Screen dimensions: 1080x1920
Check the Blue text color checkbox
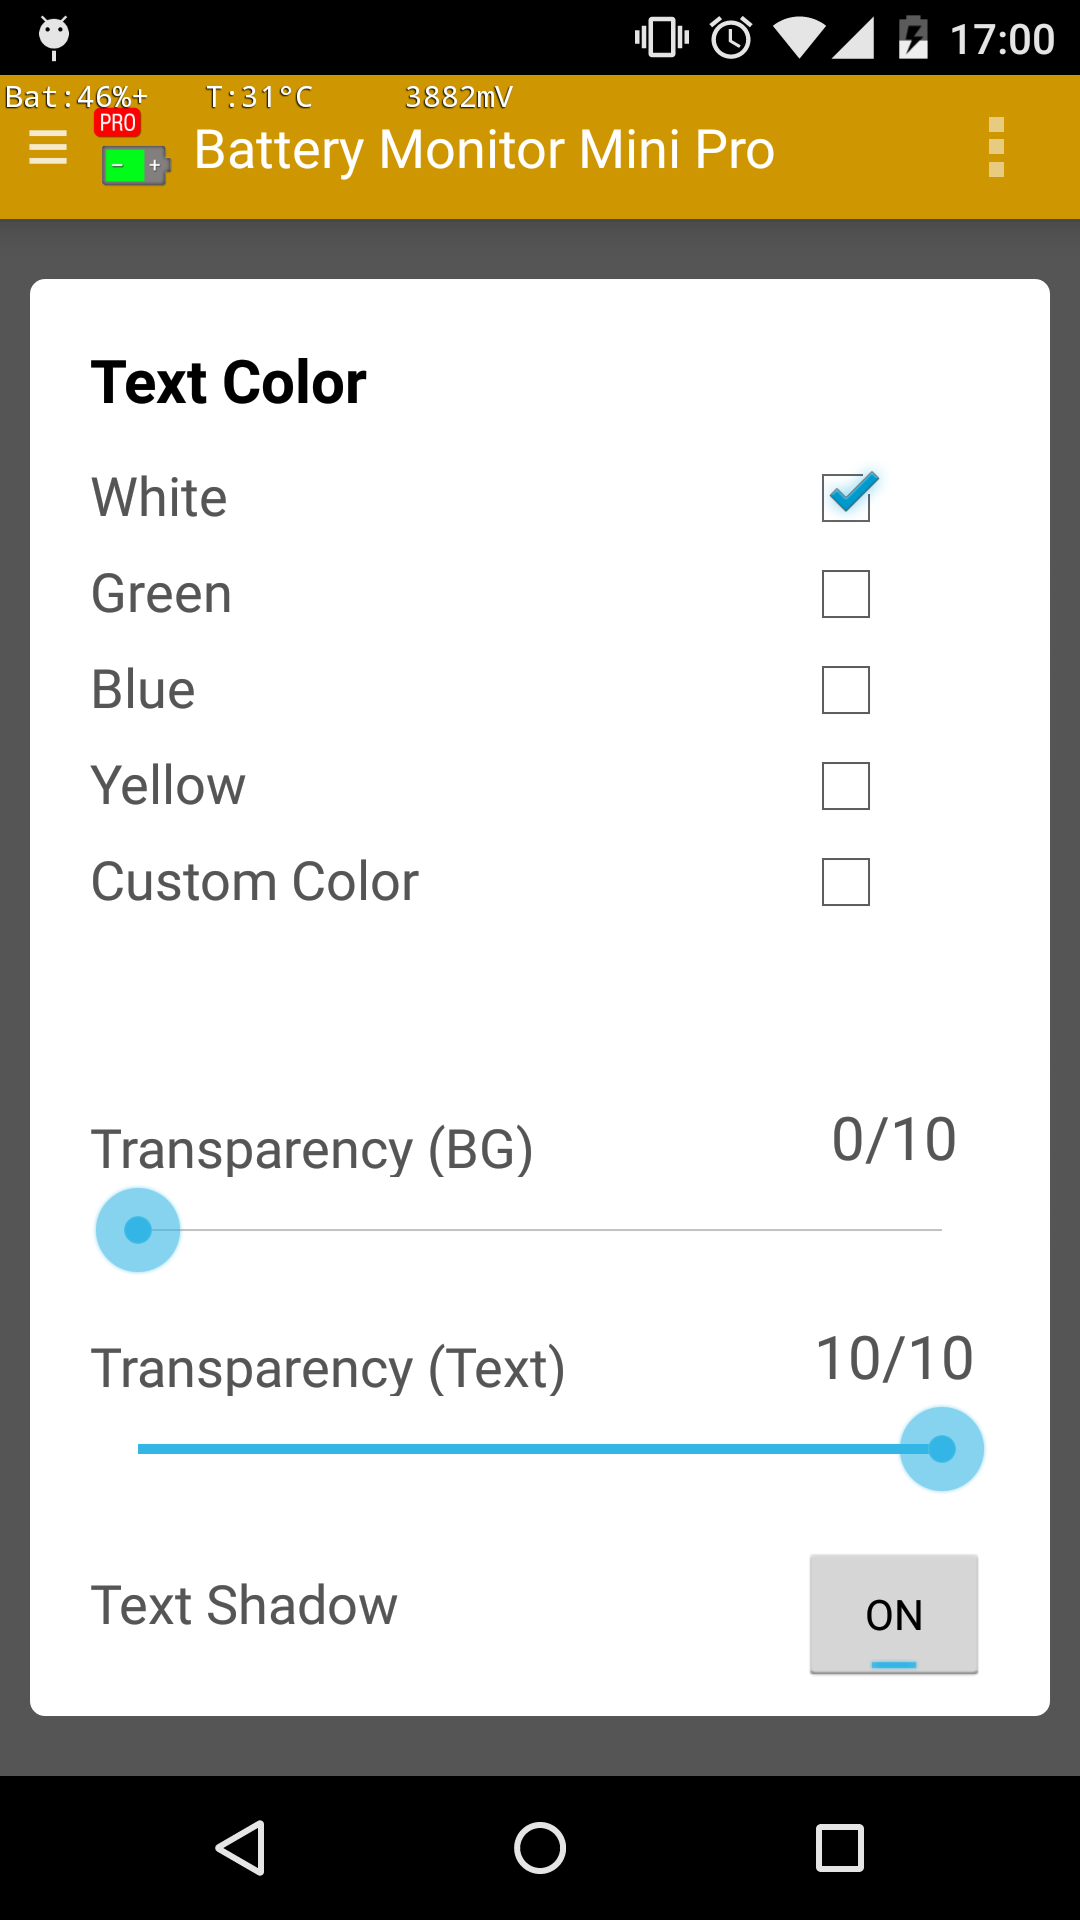[846, 690]
